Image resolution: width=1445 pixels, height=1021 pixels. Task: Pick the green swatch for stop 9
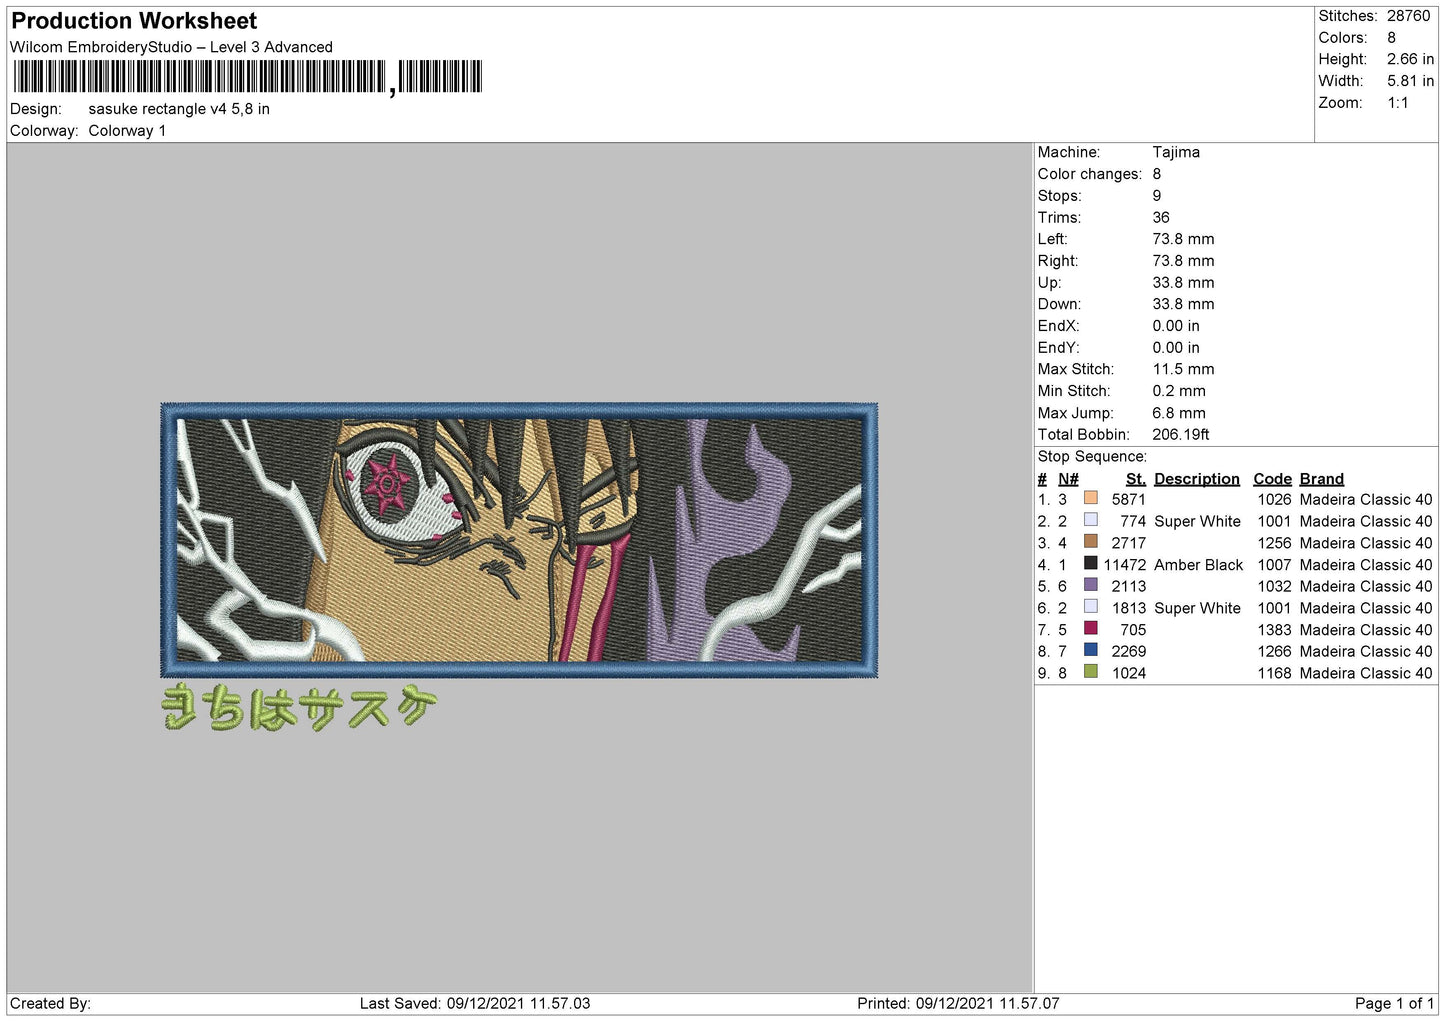point(1091,672)
